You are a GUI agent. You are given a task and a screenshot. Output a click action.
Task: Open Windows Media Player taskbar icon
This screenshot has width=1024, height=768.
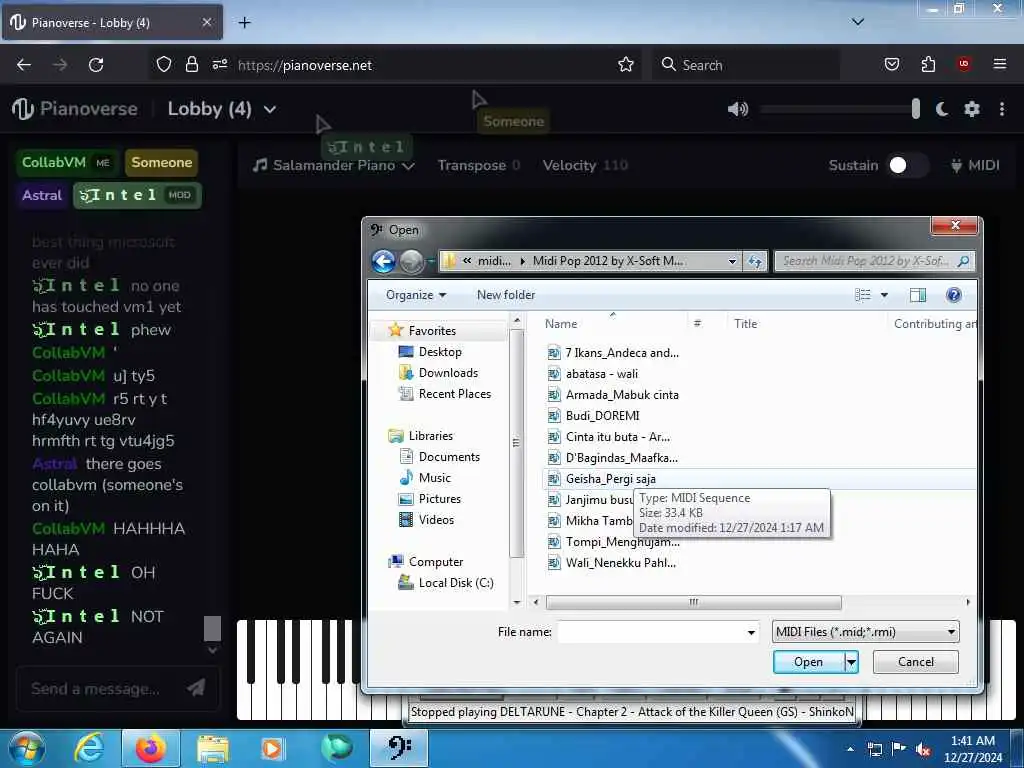[x=272, y=748]
